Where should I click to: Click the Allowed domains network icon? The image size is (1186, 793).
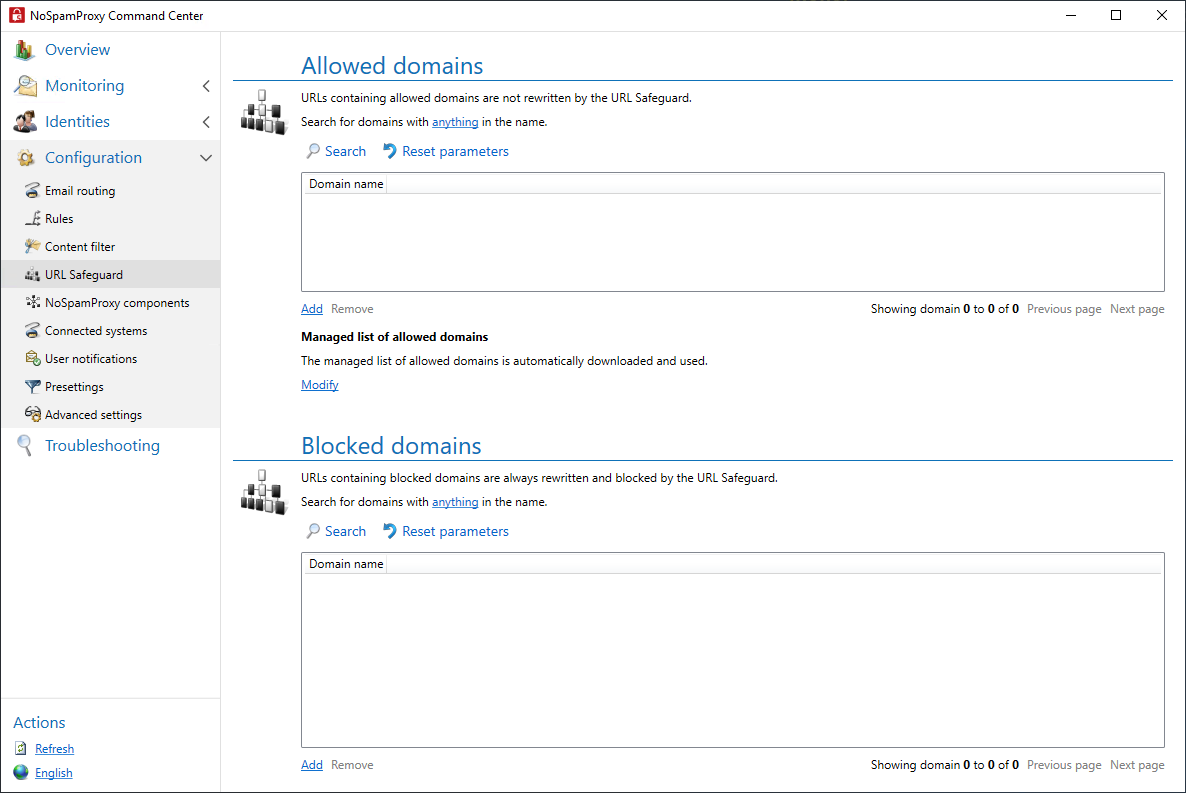coord(264,112)
